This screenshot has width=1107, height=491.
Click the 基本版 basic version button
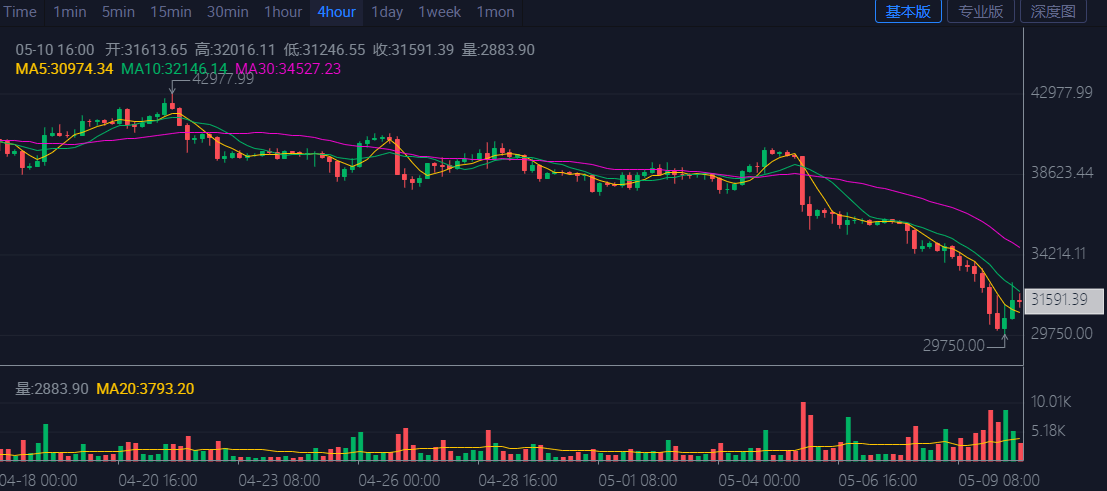tap(908, 12)
